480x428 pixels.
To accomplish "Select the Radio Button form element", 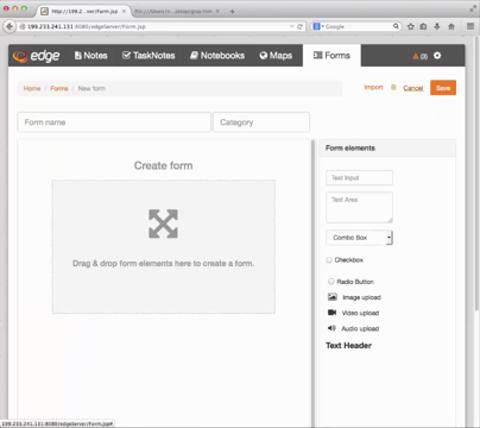I will pos(331,281).
